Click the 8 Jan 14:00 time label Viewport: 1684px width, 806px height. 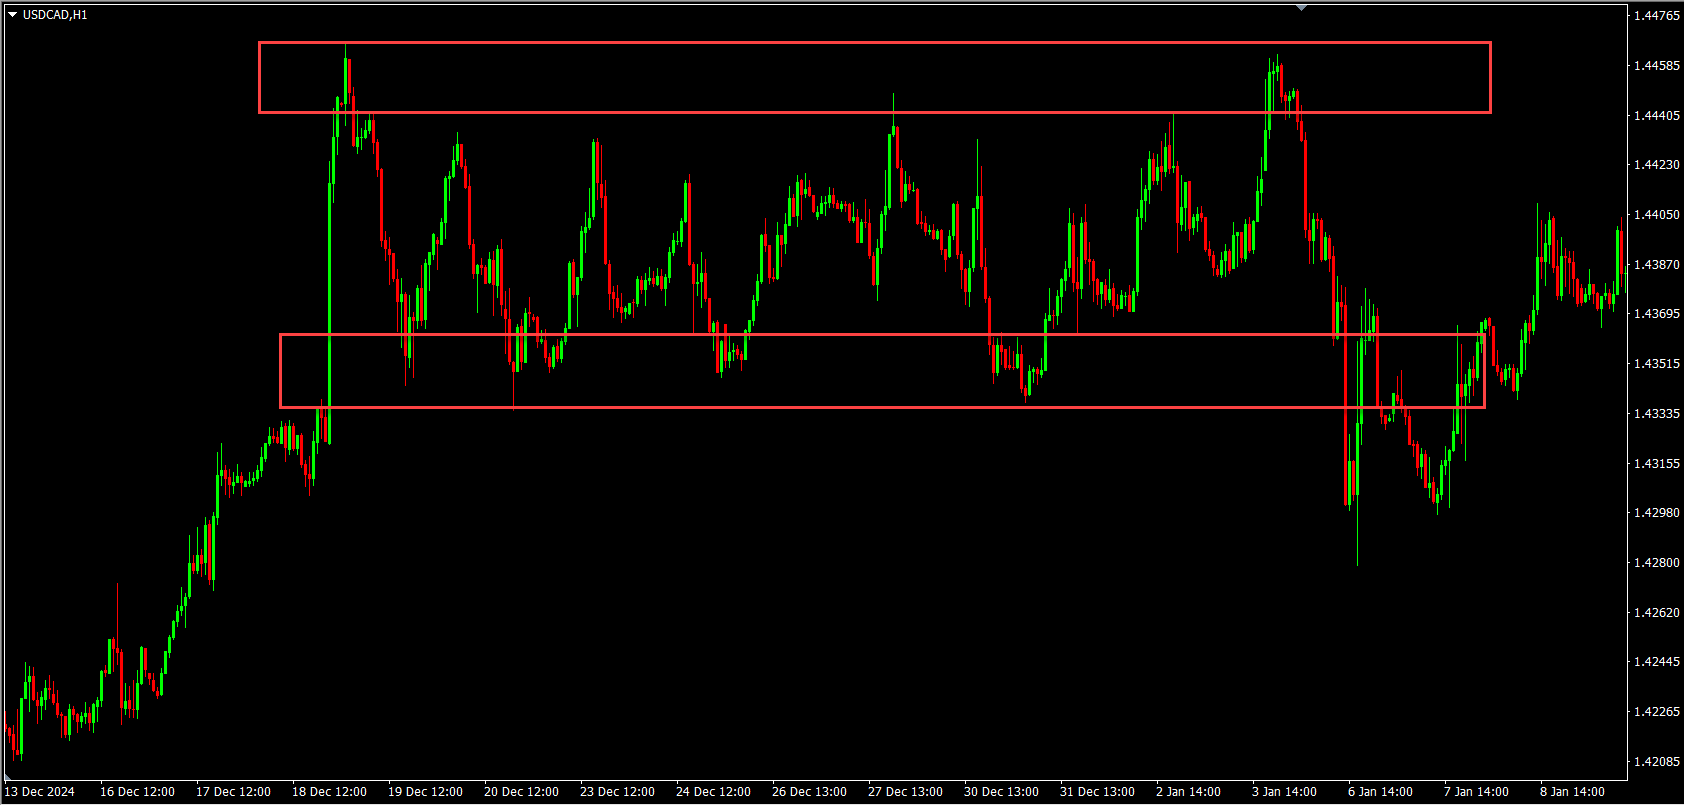coord(1572,792)
